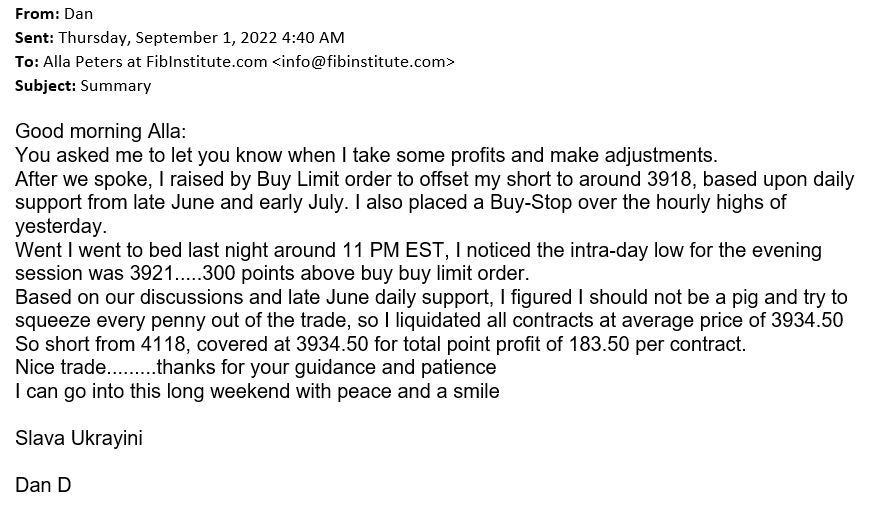
Task: Click the average price 3934.50
Action: click(807, 320)
